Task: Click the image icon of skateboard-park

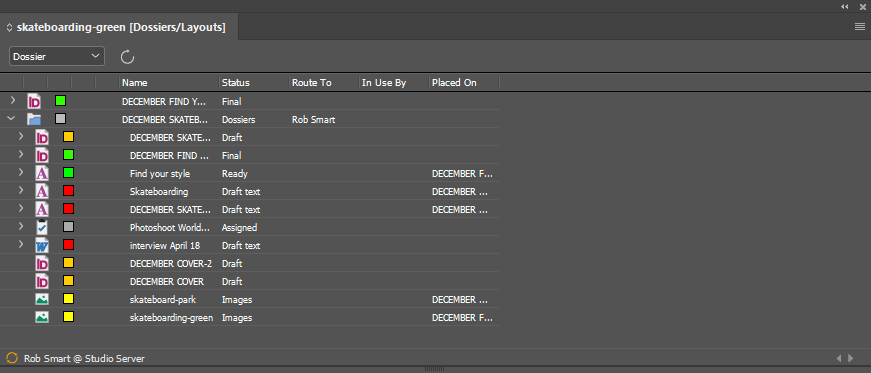Action: pos(42,299)
